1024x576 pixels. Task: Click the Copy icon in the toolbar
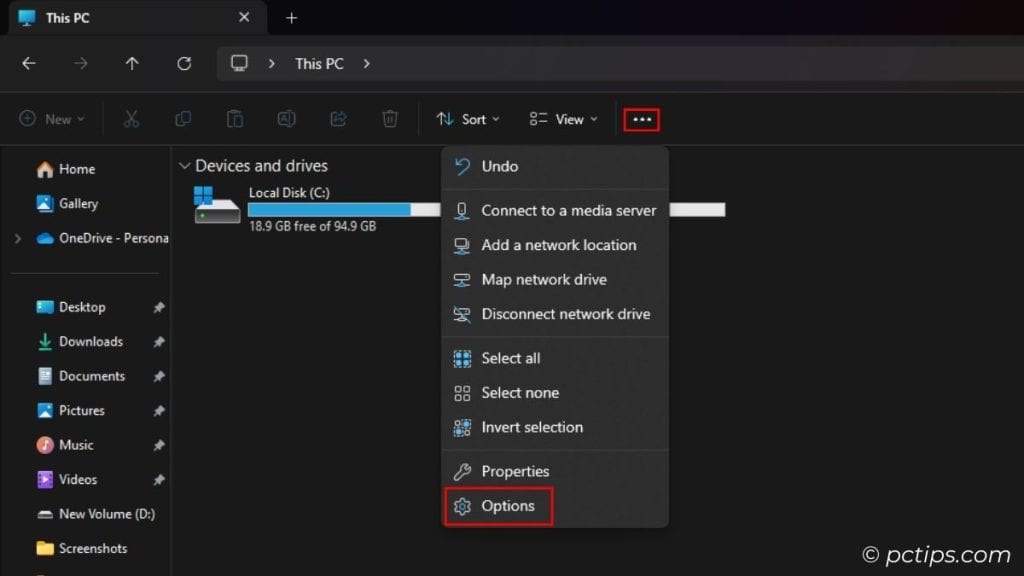(x=183, y=119)
